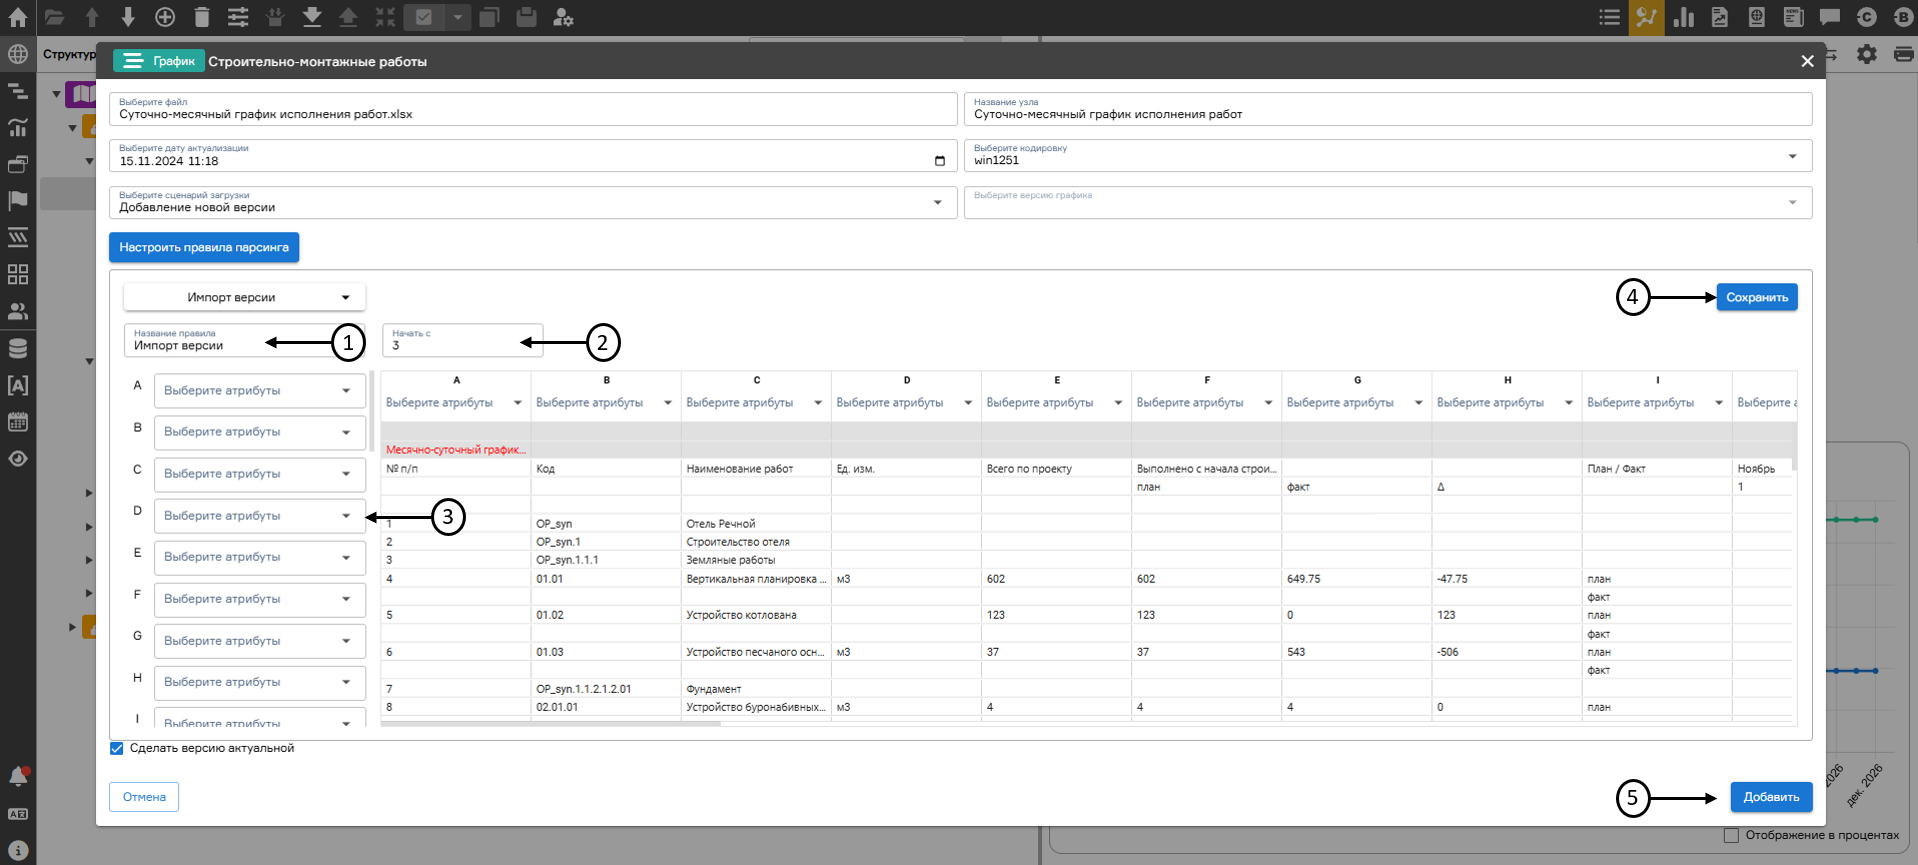Open the flag icon in left sidebar
This screenshot has width=1918, height=865.
pos(18,200)
